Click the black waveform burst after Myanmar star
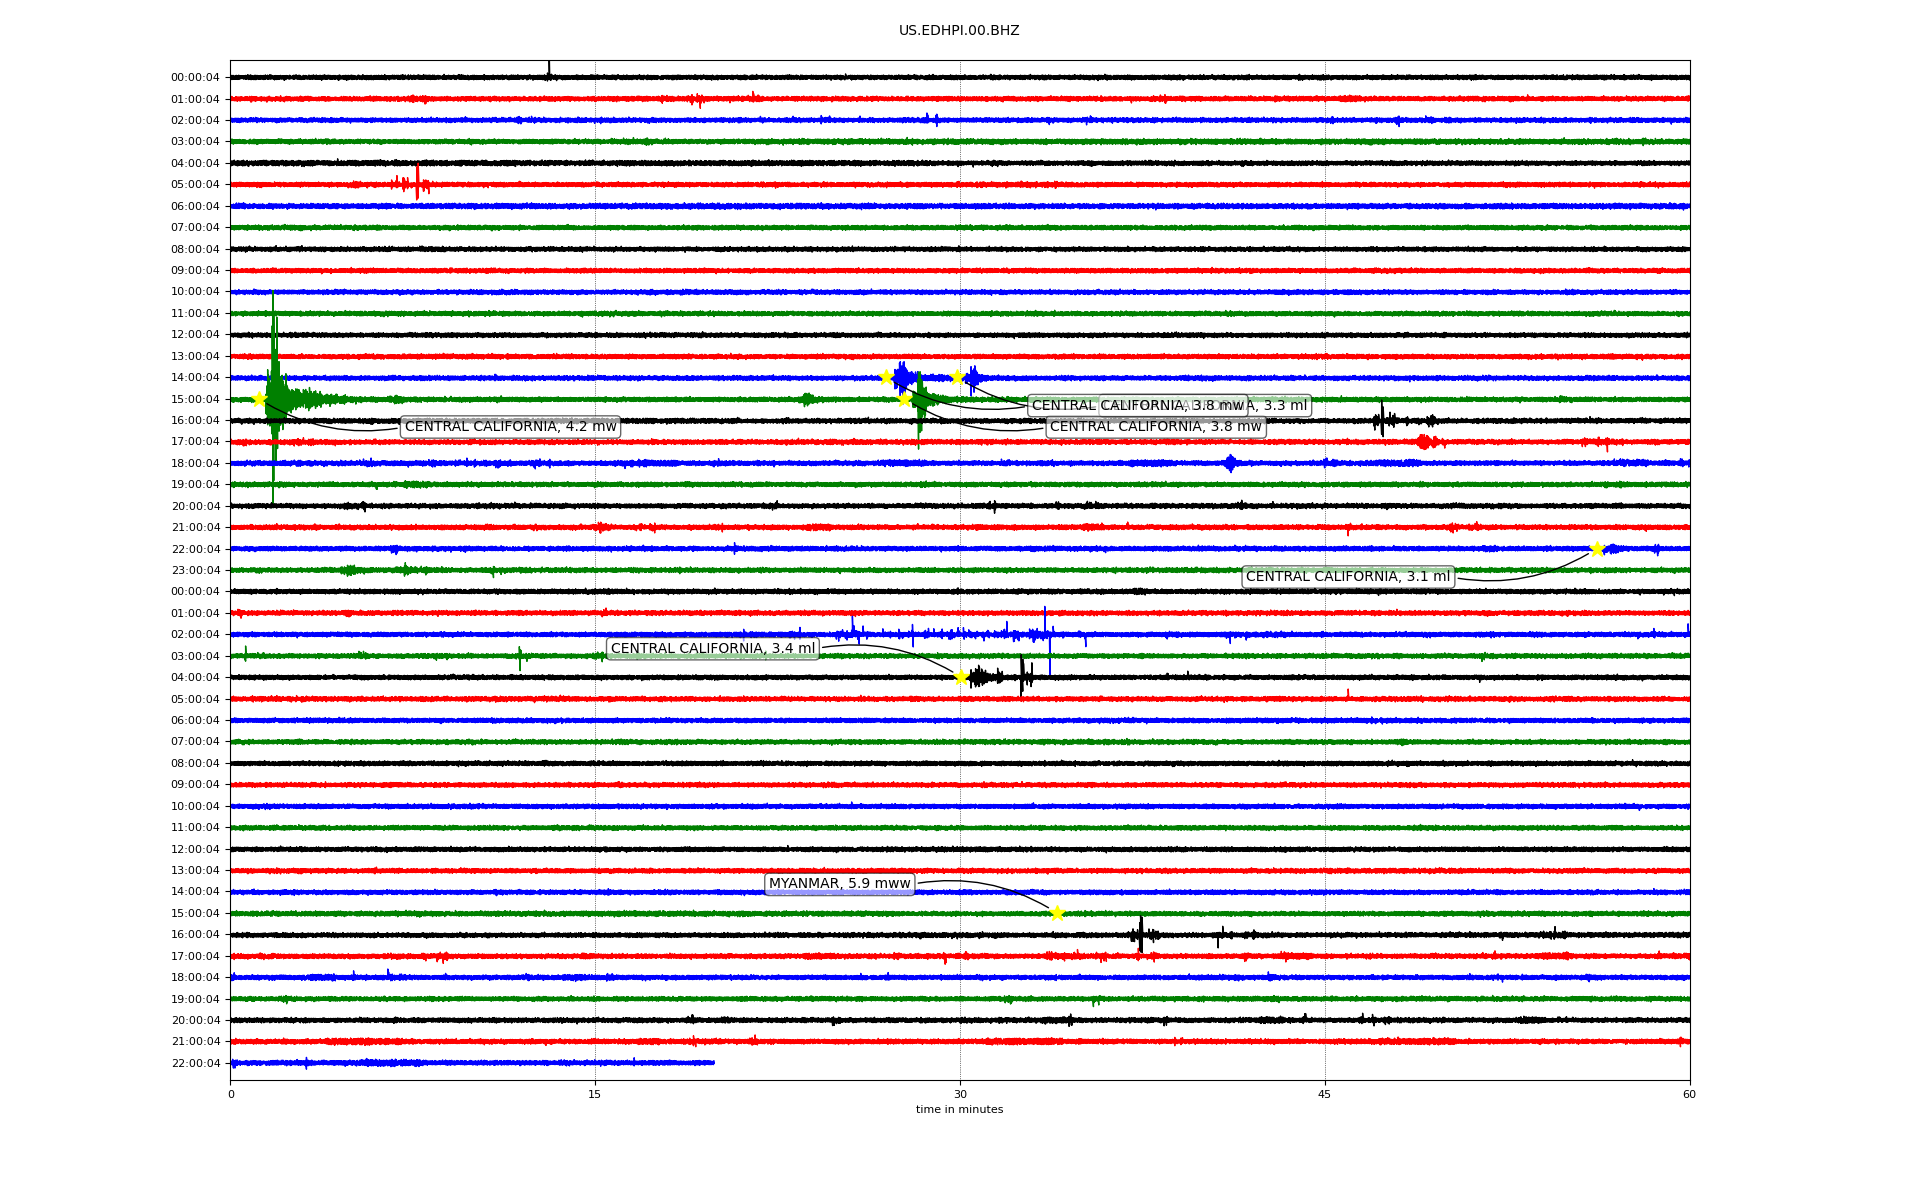Viewport: 1920px width, 1200px height. pos(1141,934)
